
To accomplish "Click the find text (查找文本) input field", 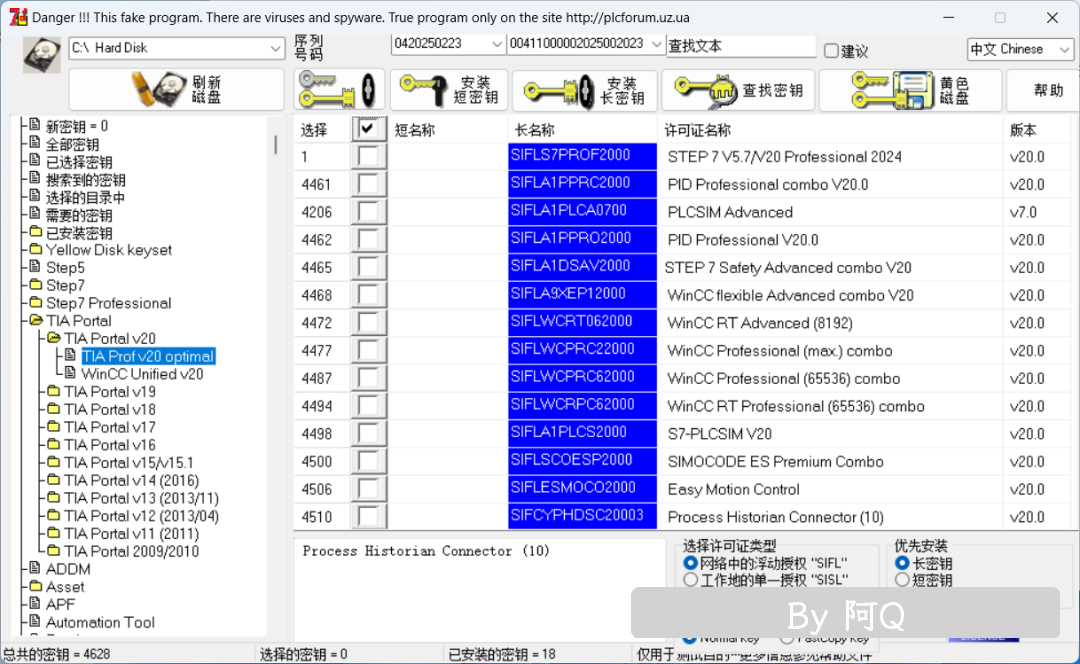I will pyautogui.click(x=741, y=46).
